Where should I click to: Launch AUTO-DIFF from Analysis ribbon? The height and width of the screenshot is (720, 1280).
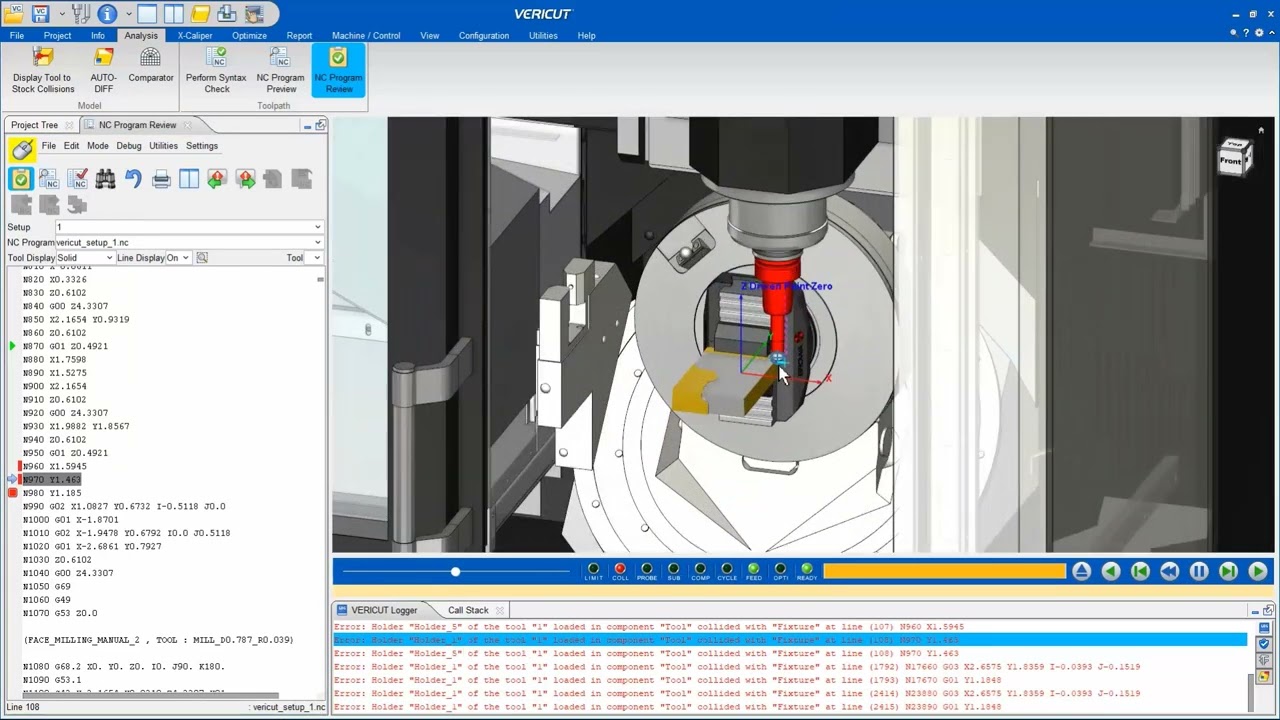coord(103,71)
